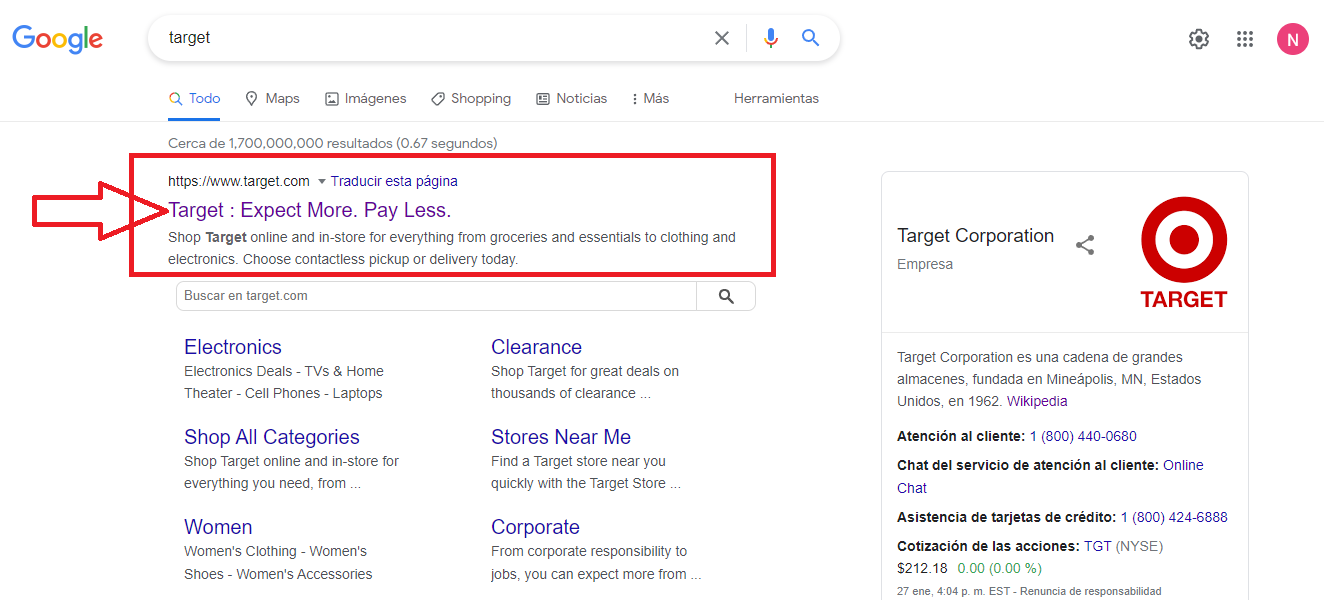Open the Clearance sitelink
This screenshot has height=600, width=1324.
pyautogui.click(x=536, y=347)
